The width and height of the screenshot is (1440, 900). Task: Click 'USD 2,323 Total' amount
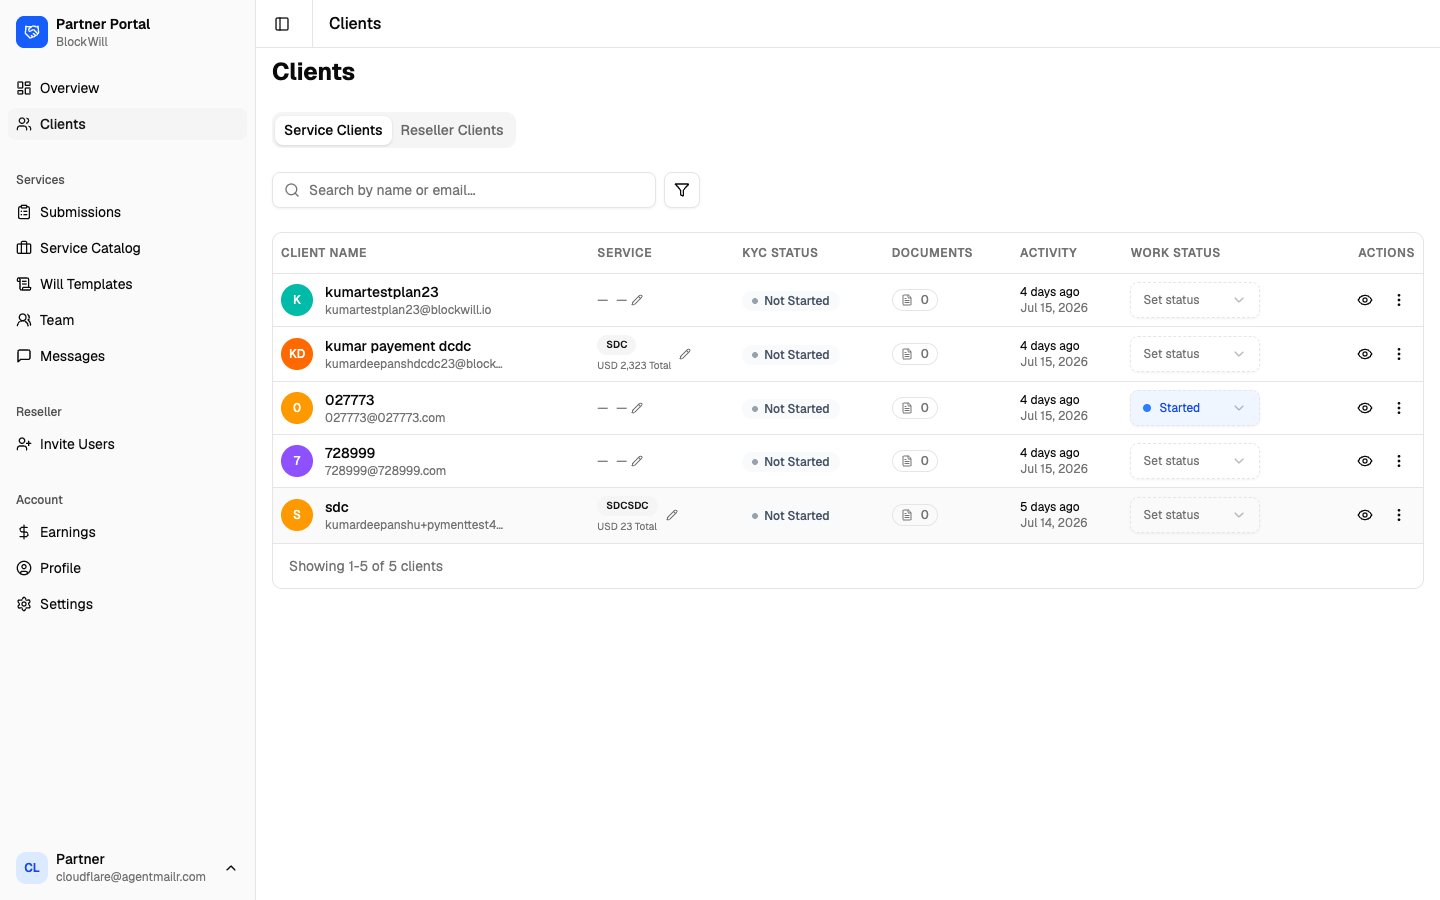(x=634, y=366)
